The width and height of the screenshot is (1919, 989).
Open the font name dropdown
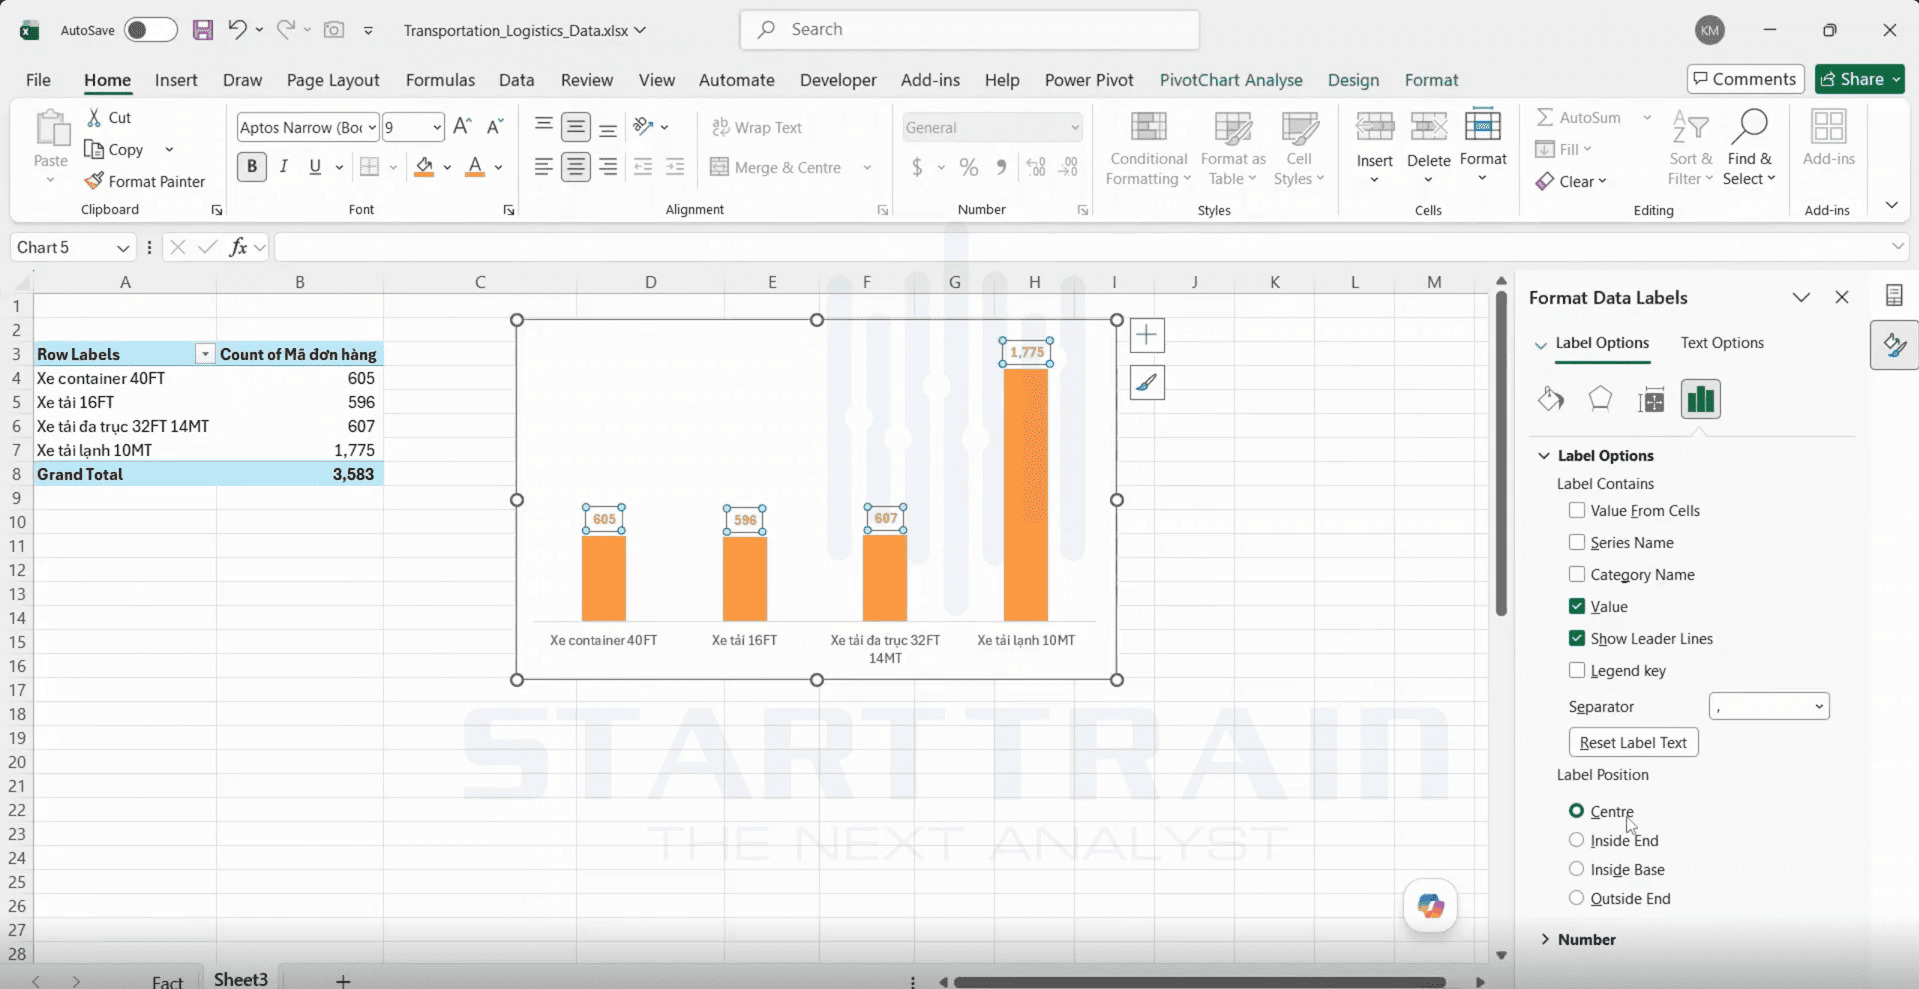(x=372, y=127)
